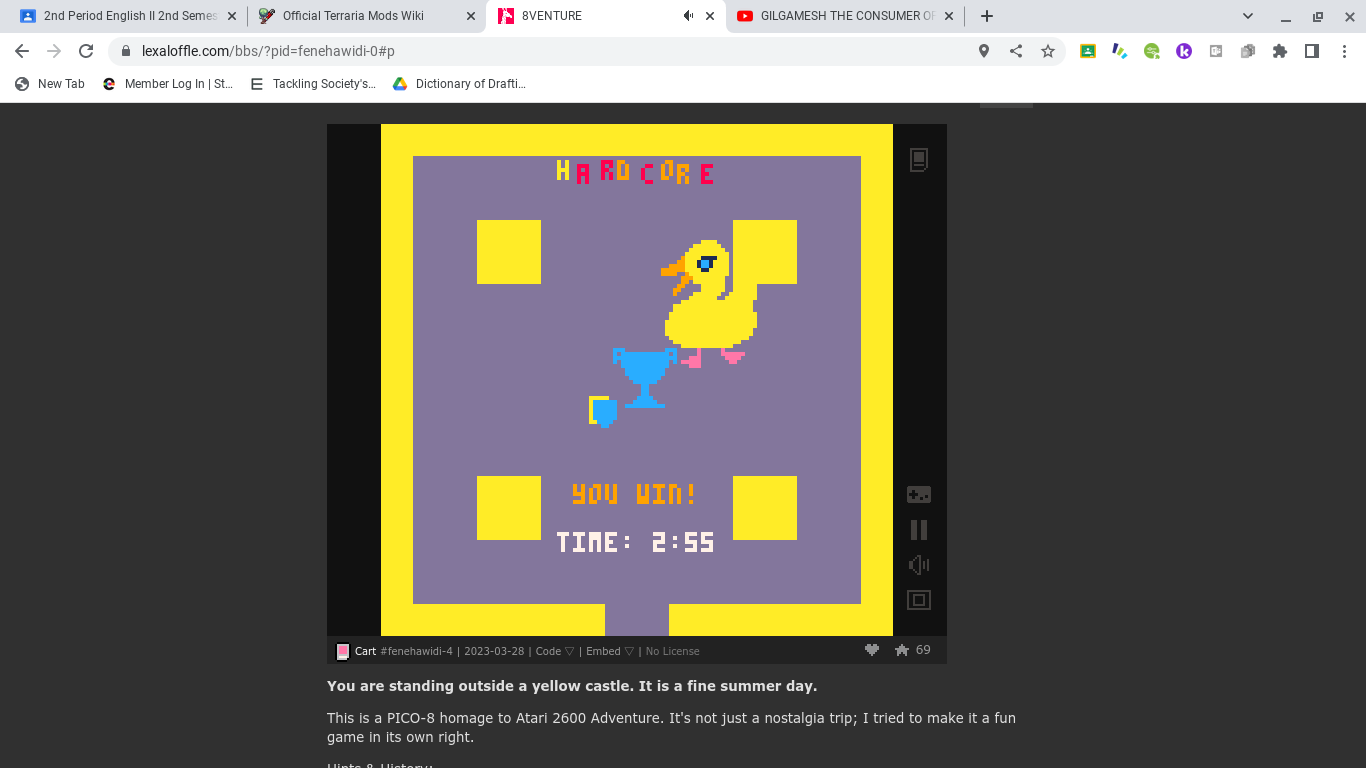Open the purple K extension icon

click(1184, 51)
